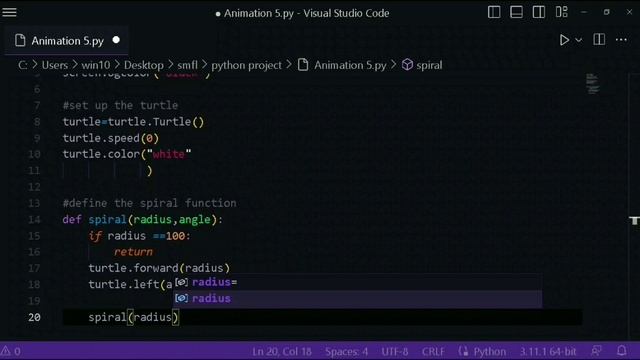This screenshot has height=360, width=640.
Task: Click the '#define the spiral function' comment
Action: [149, 203]
